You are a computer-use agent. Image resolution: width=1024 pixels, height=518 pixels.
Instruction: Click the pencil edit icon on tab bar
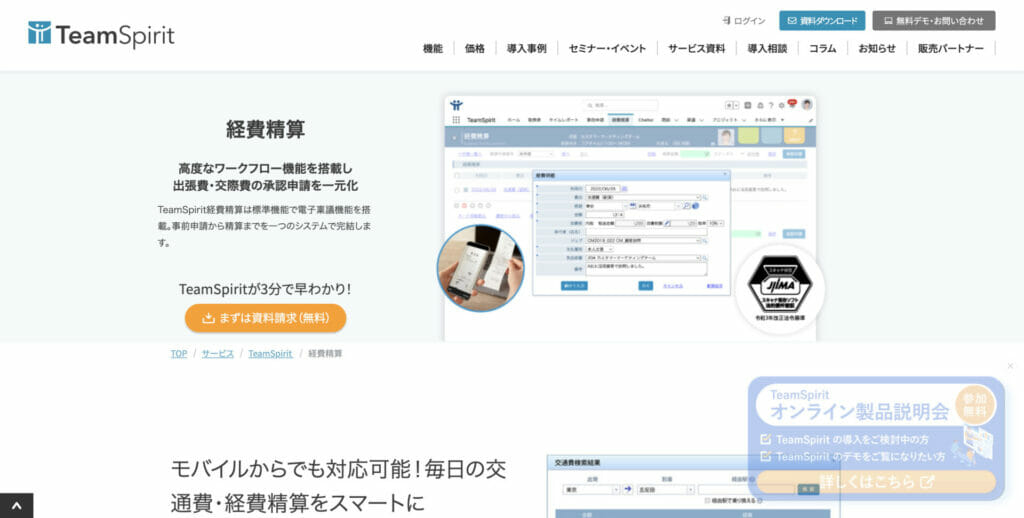pyautogui.click(x=810, y=120)
